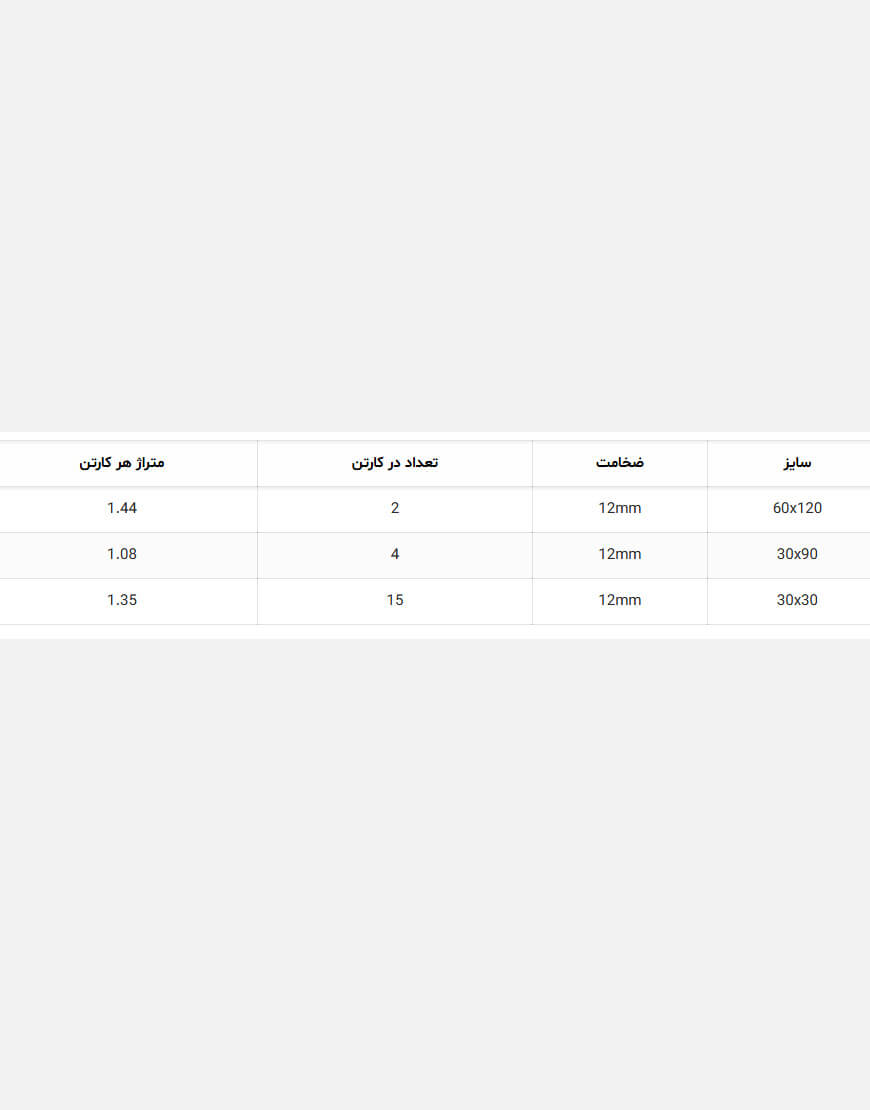Click 12mm thickness in 30x90 row
Viewport: 870px width, 1110px height.
tap(619, 554)
